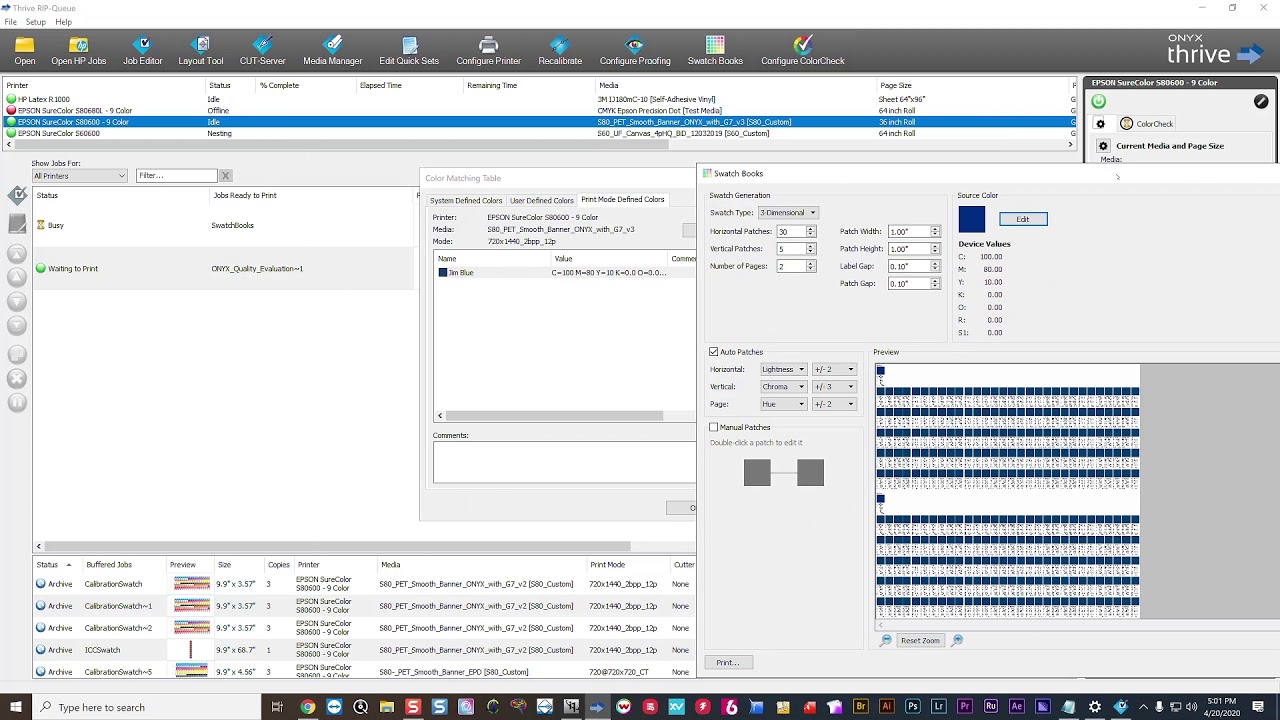Select EPSON SureColor S60600 printer row
1280x720 pixels.
tap(540, 133)
